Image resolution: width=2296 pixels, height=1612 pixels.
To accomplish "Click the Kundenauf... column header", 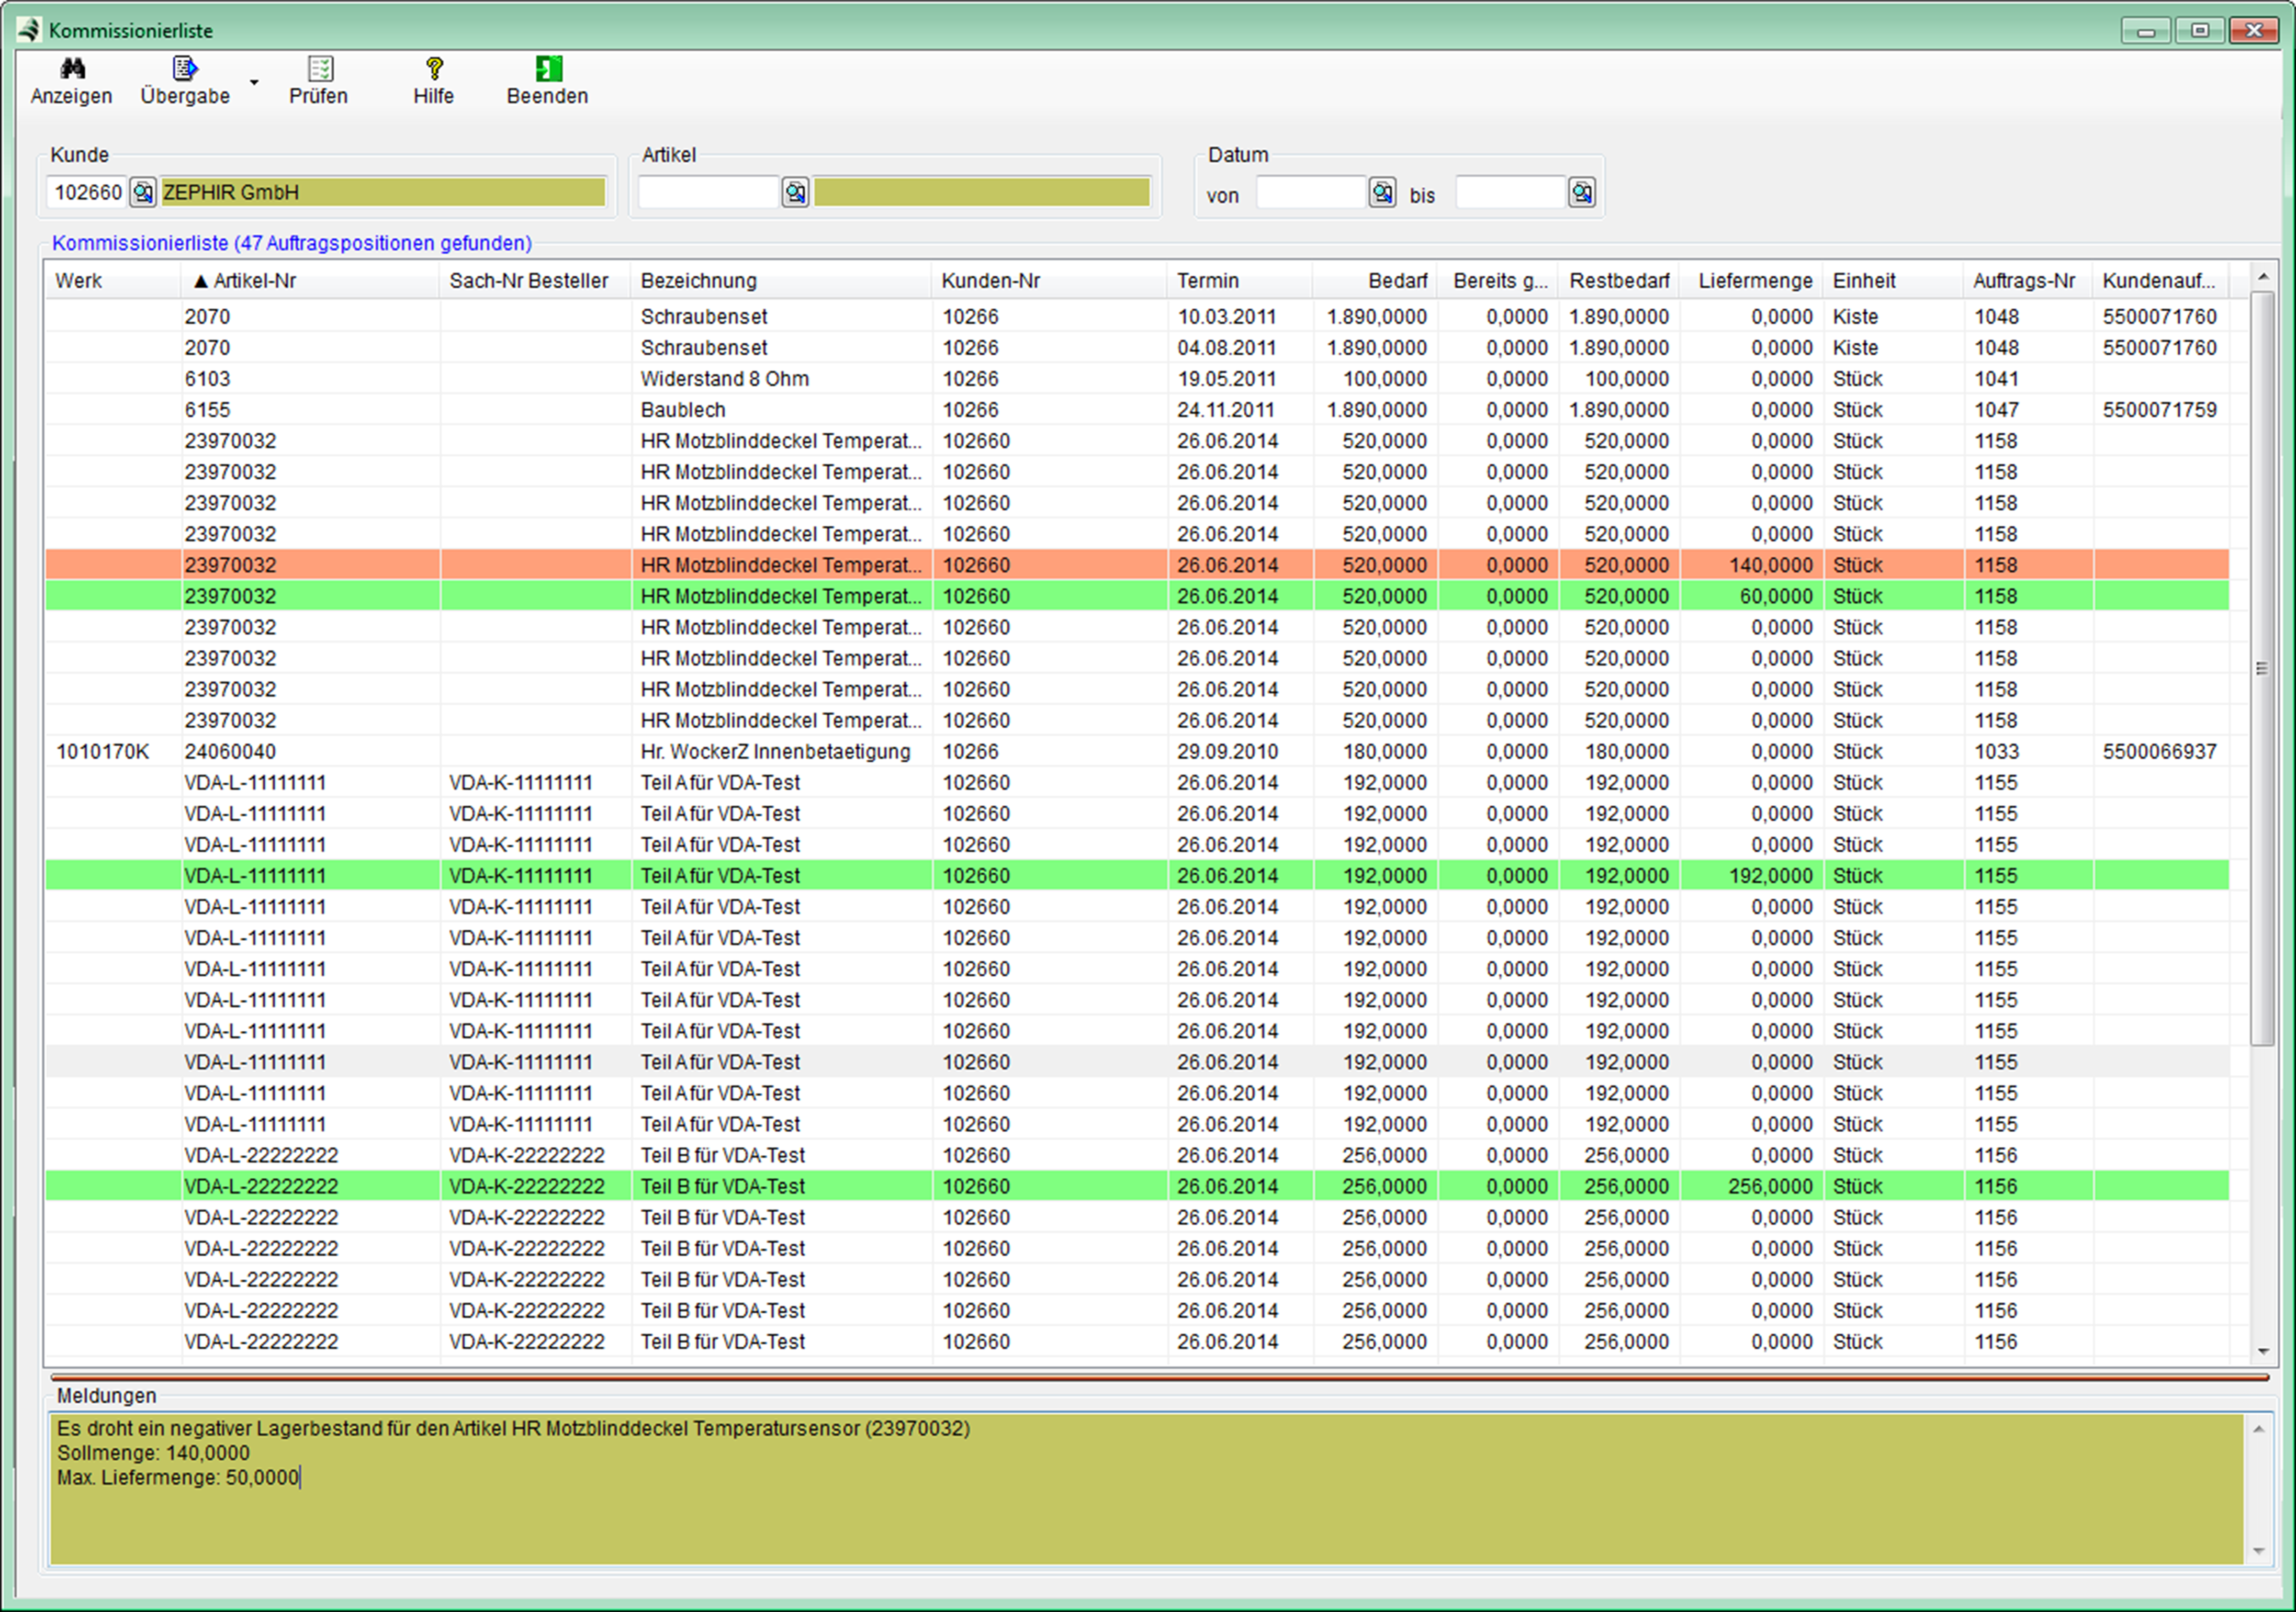I will pos(2158,281).
